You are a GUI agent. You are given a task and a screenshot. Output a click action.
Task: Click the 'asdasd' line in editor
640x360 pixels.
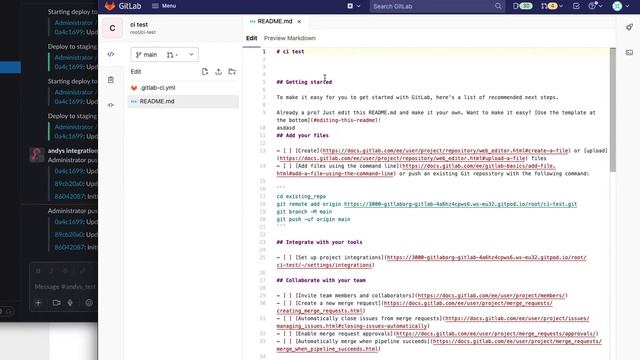point(286,128)
